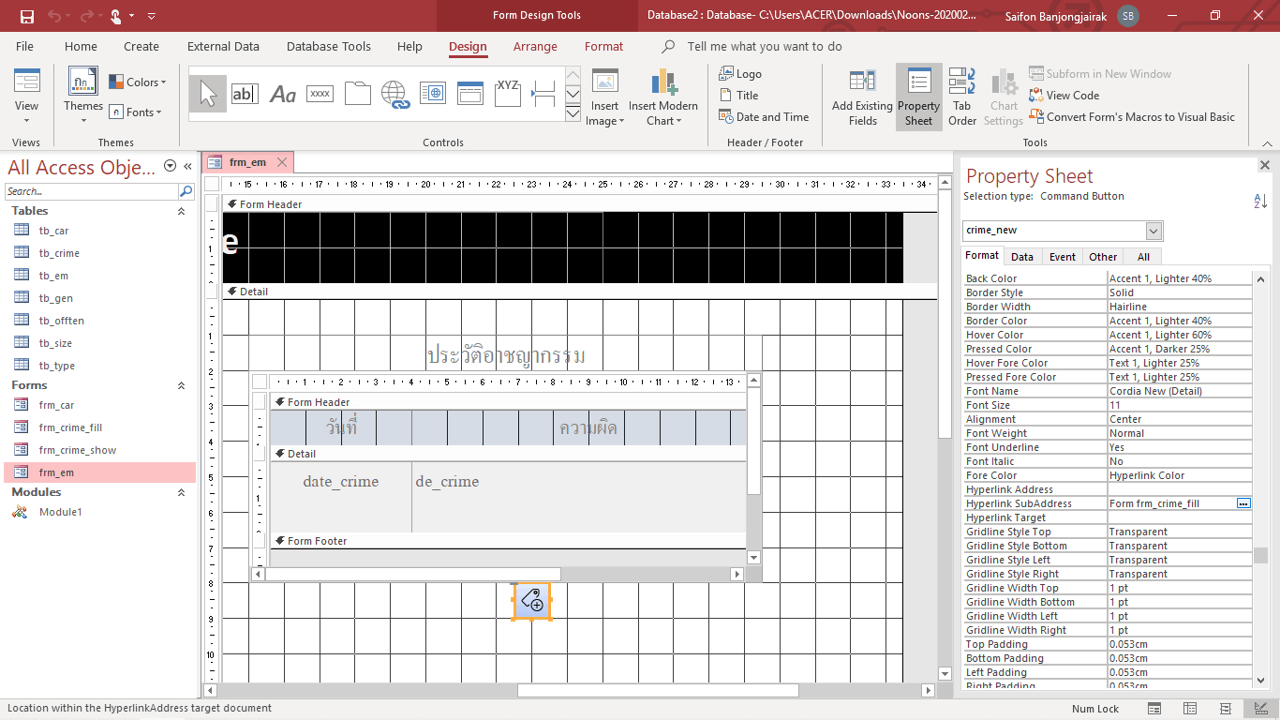
Task: Open Themes gallery
Action: 83,98
